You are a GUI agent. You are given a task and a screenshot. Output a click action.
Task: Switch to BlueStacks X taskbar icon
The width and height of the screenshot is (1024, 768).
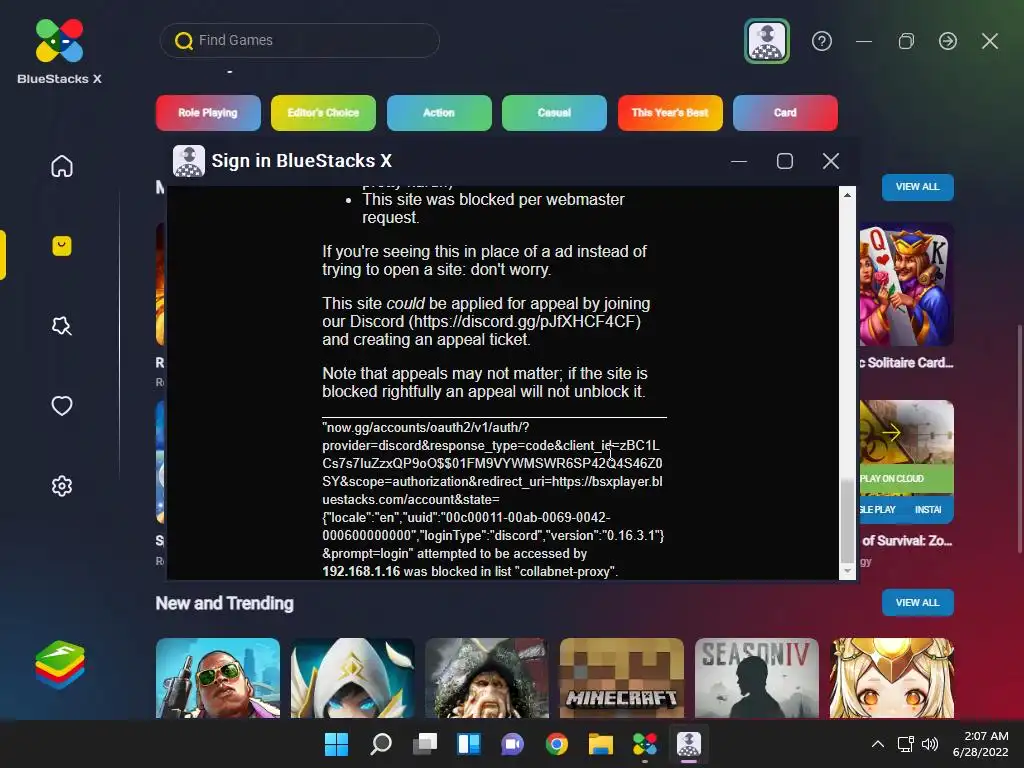tap(645, 744)
